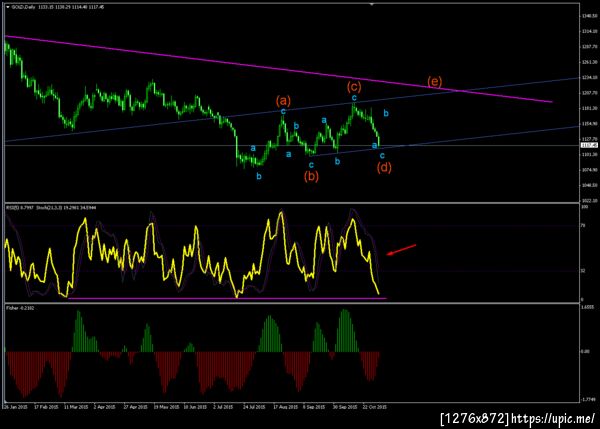This screenshot has width=600, height=429.
Task: Click the 1261.20 price axis value
Action: tap(589, 62)
